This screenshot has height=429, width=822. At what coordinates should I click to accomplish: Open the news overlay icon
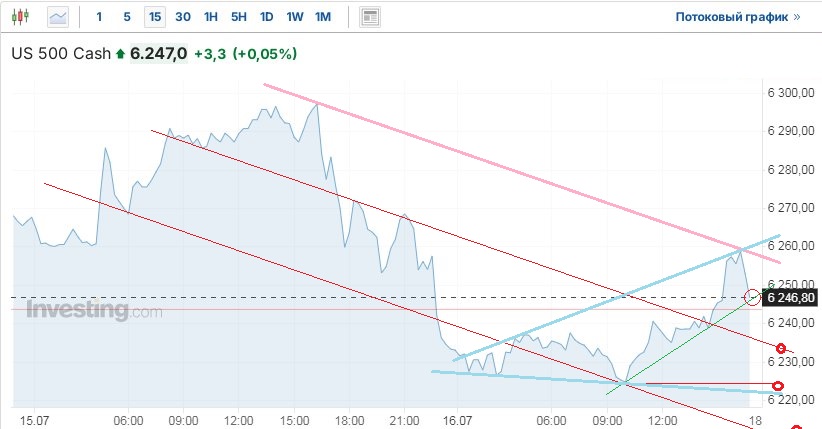pyautogui.click(x=370, y=17)
